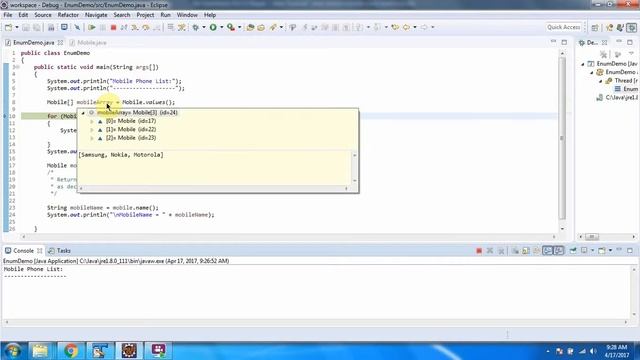Image resolution: width=640 pixels, height=360 pixels.
Task: Open the Open Console dropdown arrow
Action: 610,251
